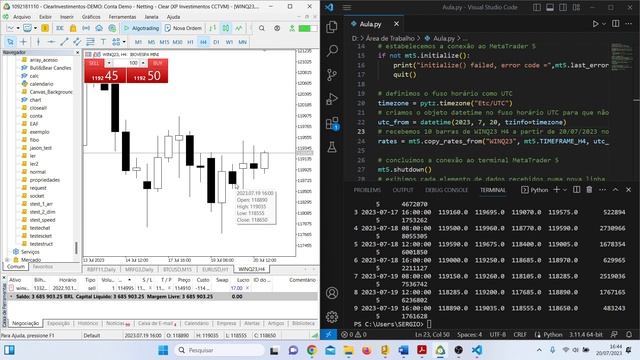640x360 pixels.
Task: Switch to PROBLEMS tab in VS Code
Action: [367, 190]
